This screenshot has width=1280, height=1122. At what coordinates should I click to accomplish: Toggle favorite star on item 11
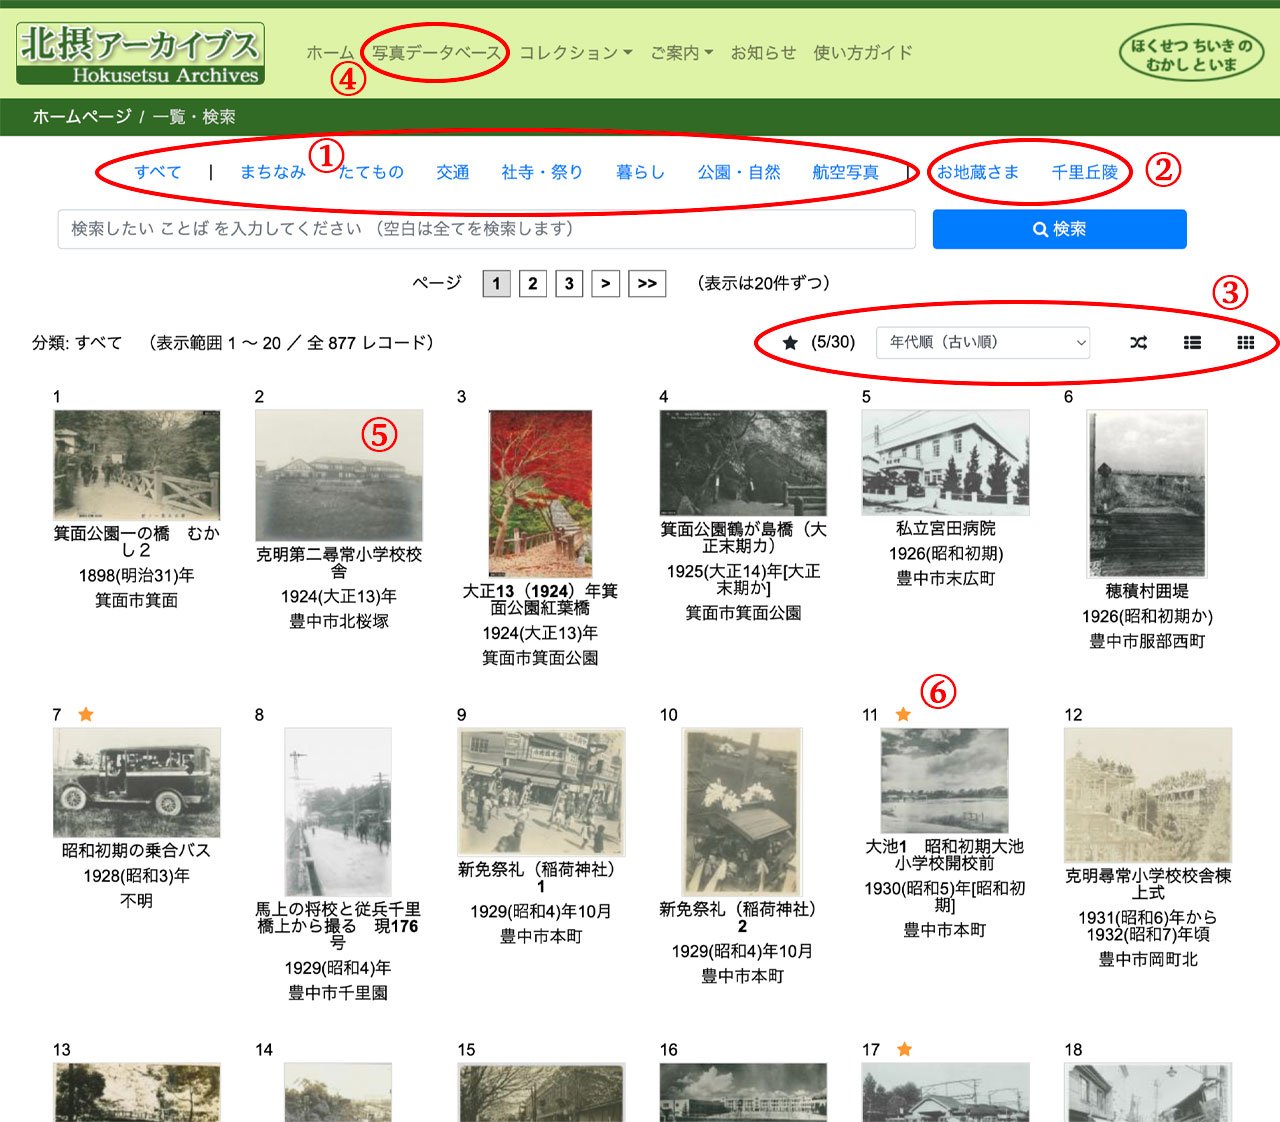point(903,714)
